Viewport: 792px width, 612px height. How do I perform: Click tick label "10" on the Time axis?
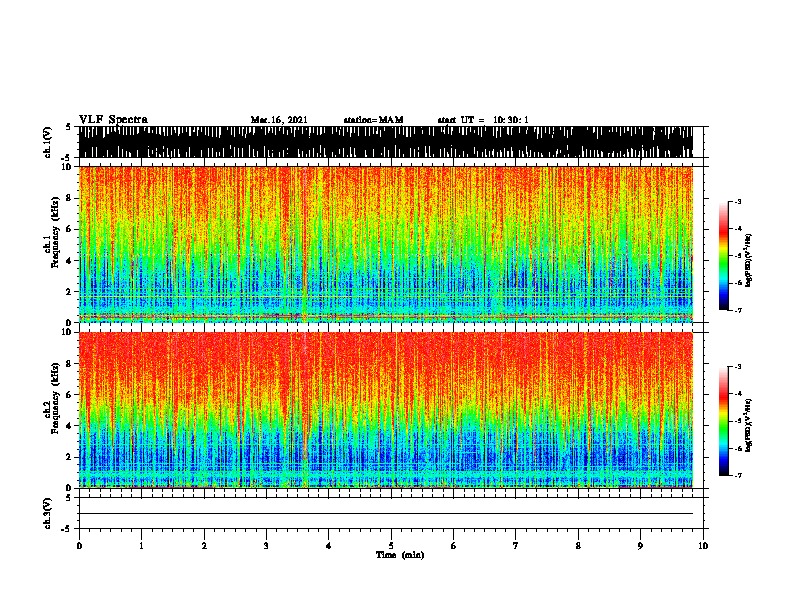click(703, 546)
